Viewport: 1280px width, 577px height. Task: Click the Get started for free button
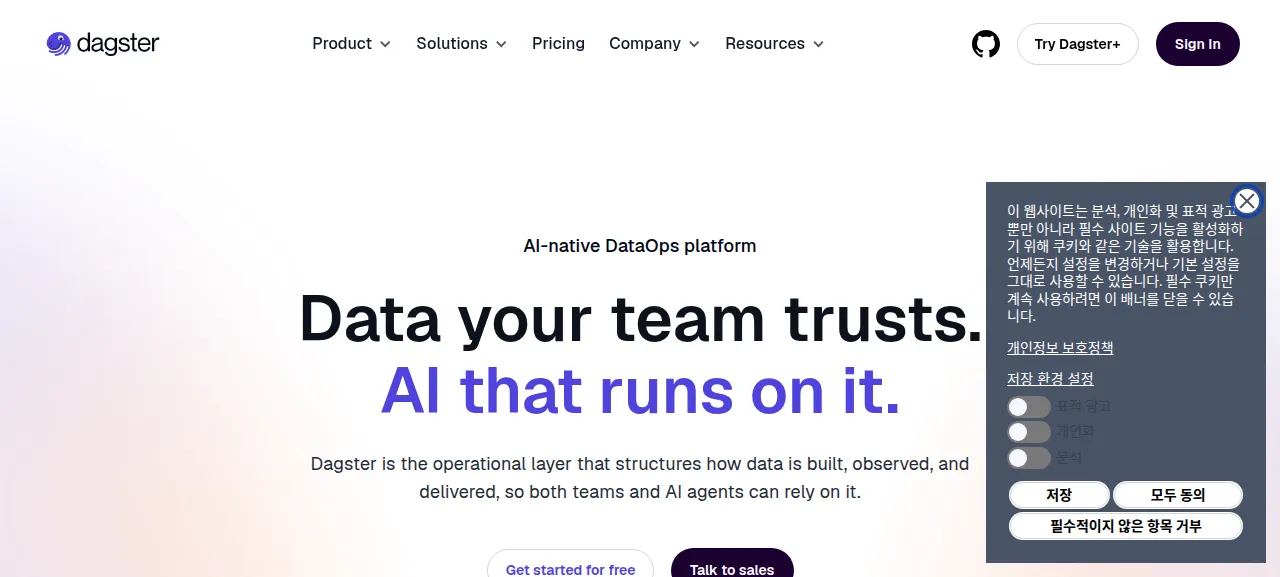(570, 566)
